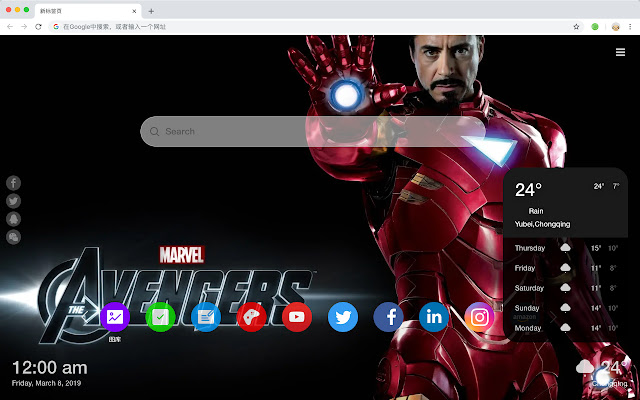Open the Facebook shortcut in the dock
This screenshot has width=640, height=400.
coord(388,317)
